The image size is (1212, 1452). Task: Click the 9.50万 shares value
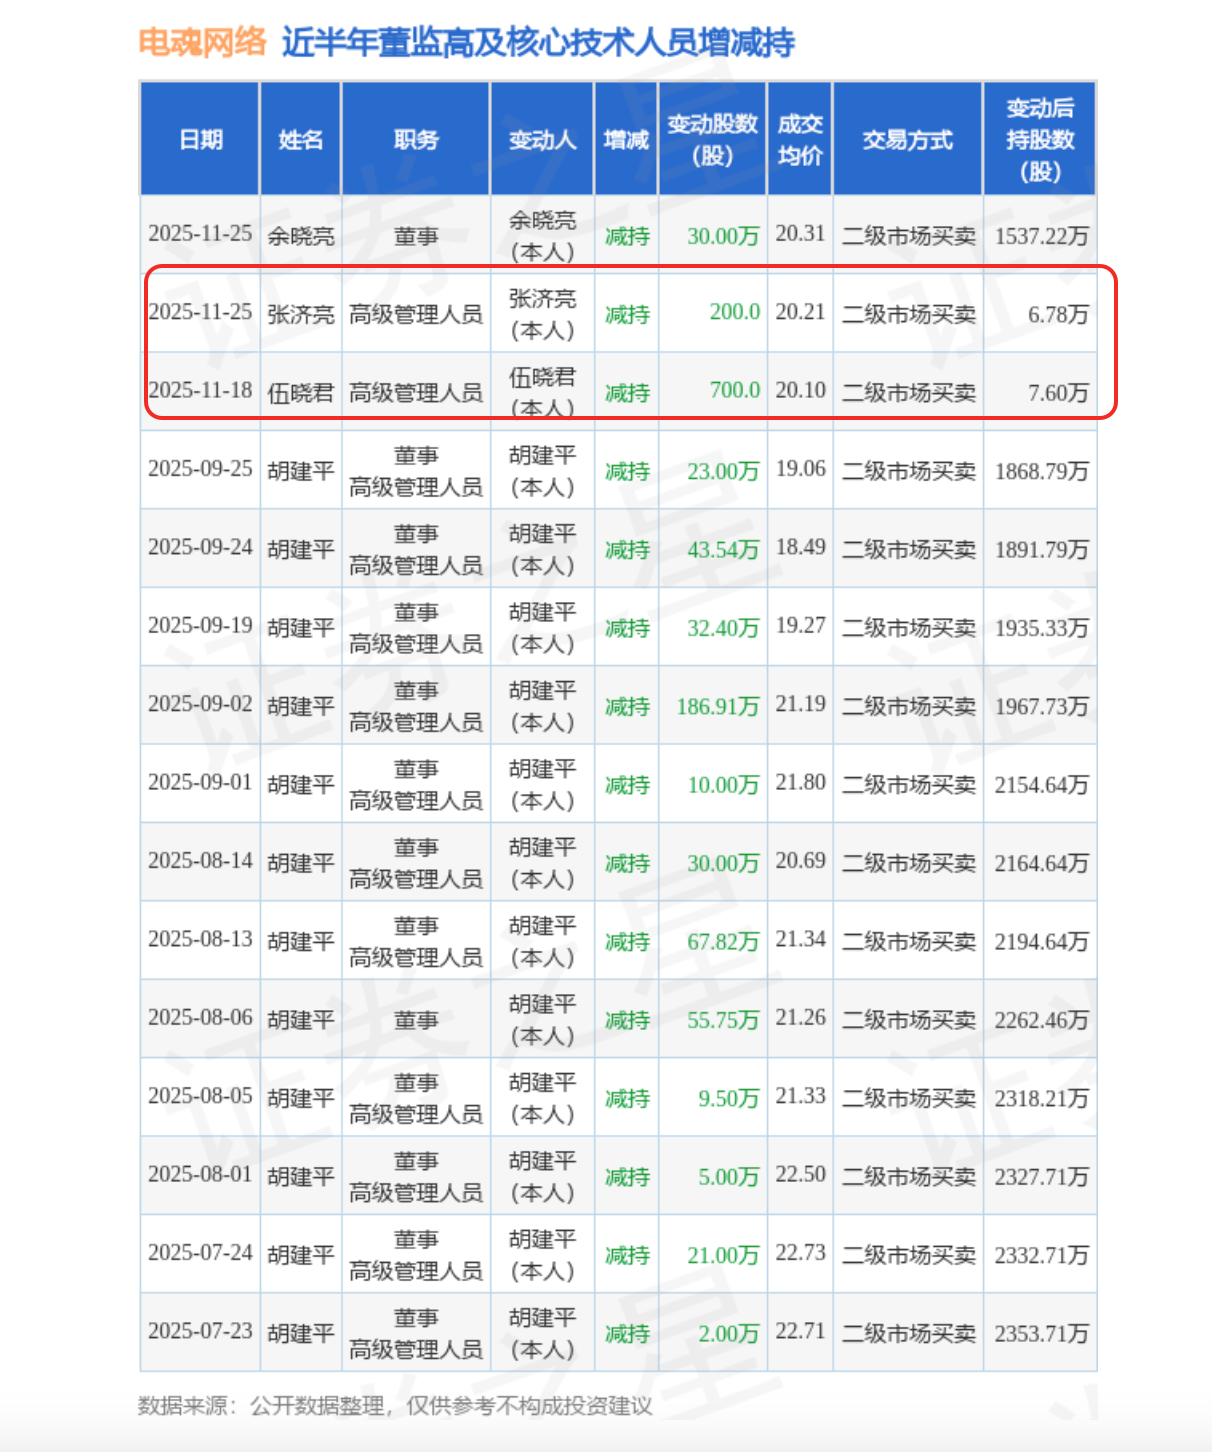pyautogui.click(x=729, y=1098)
